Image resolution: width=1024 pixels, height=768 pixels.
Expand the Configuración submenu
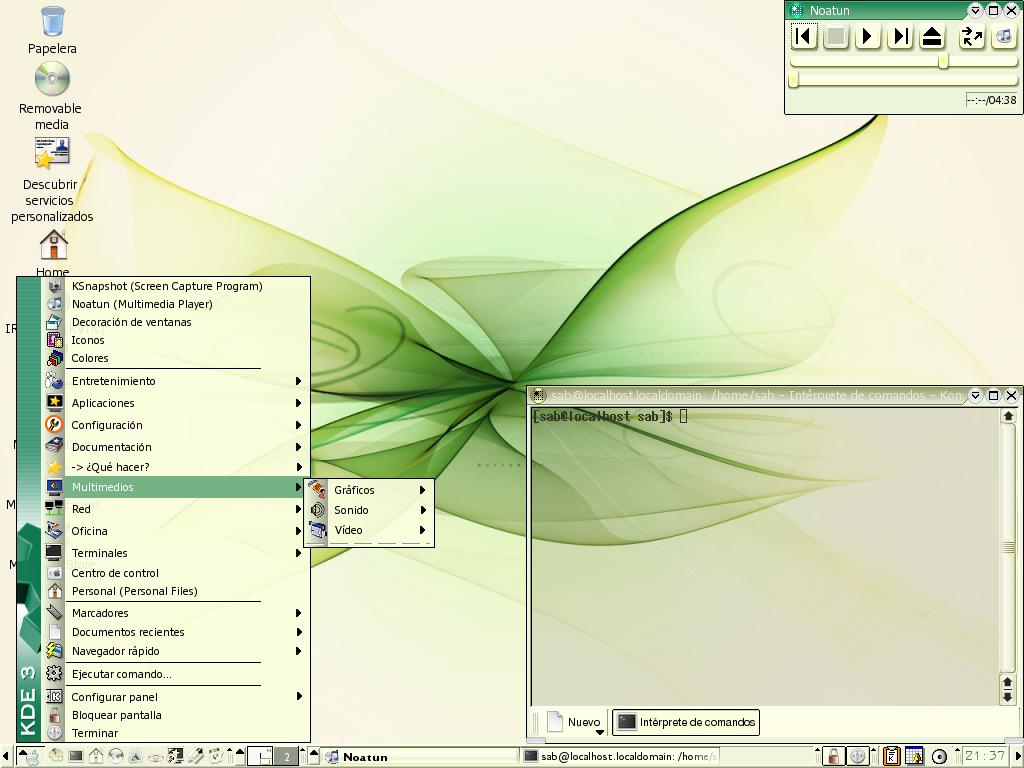click(x=176, y=425)
